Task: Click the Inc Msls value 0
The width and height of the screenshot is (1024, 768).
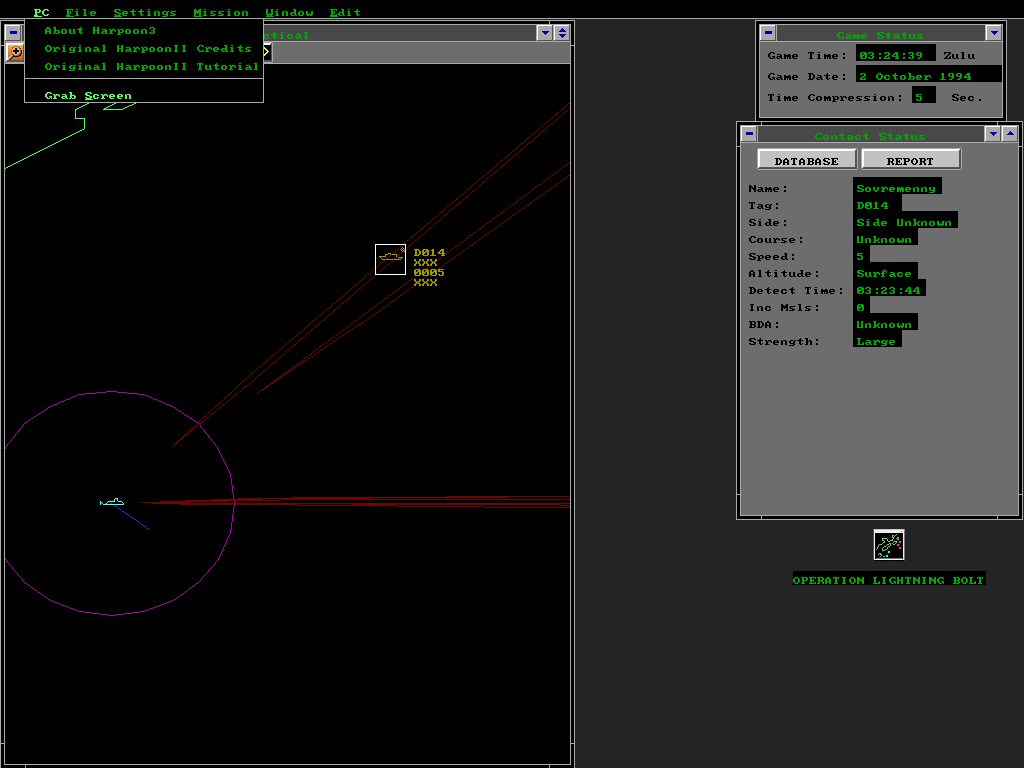Action: [x=861, y=307]
